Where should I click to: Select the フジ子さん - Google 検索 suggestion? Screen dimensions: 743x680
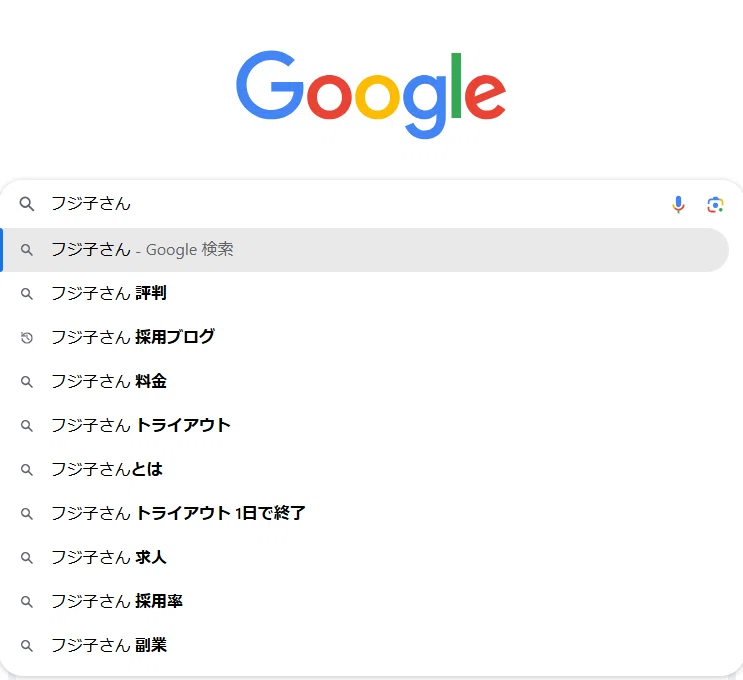(x=364, y=250)
